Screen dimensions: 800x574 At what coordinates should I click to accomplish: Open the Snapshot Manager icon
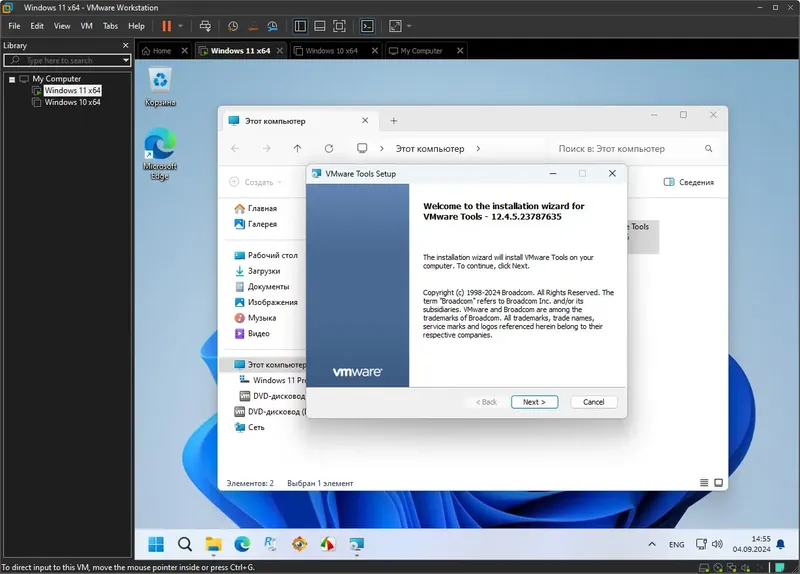[273, 26]
